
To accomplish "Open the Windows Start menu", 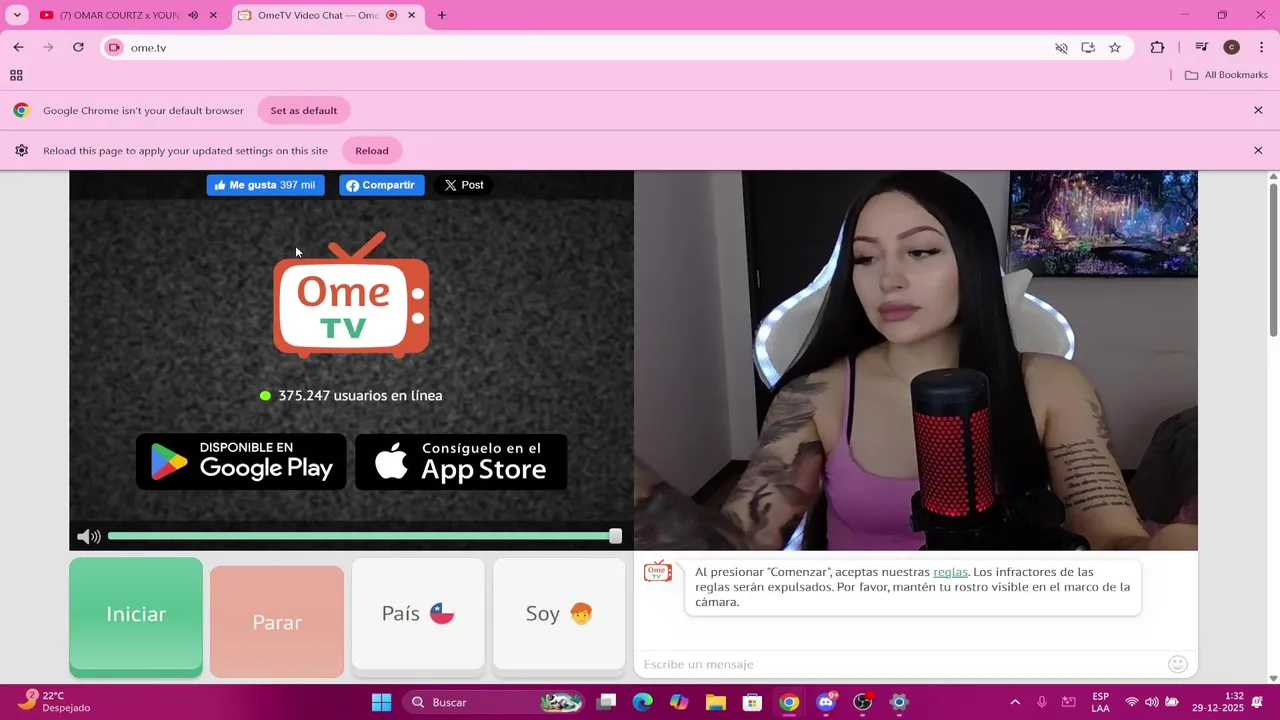I will [x=381, y=702].
